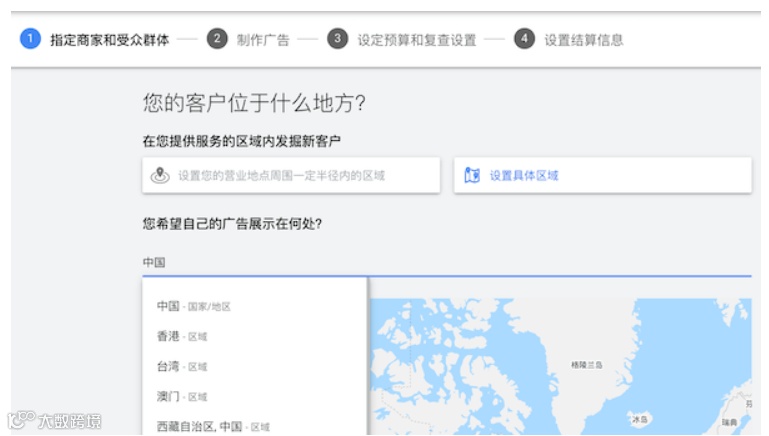Go to 设置结算信息 step
Viewport: 769px width, 436px height.
point(584,40)
